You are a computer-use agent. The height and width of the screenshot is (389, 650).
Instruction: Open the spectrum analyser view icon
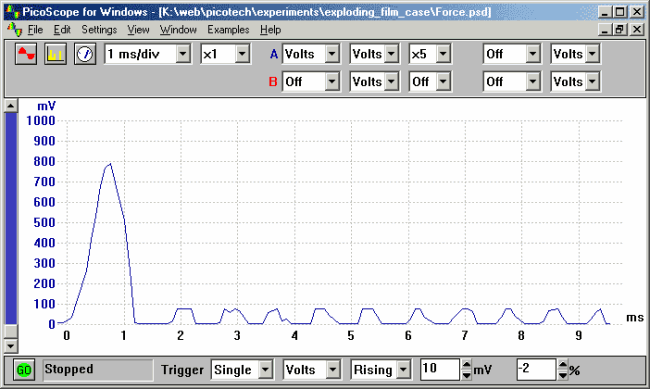tap(56, 54)
